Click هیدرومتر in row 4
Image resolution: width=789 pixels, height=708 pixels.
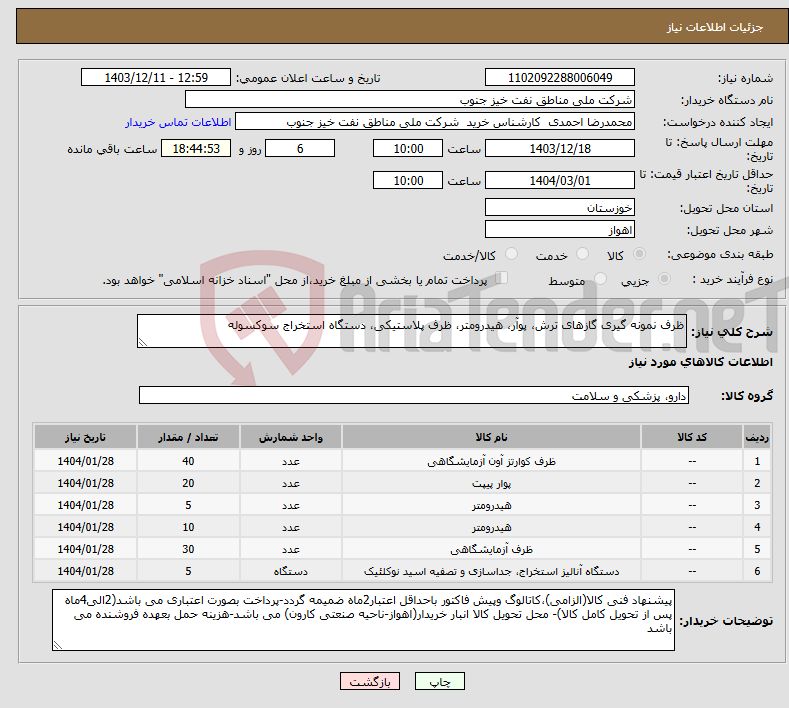click(x=491, y=527)
